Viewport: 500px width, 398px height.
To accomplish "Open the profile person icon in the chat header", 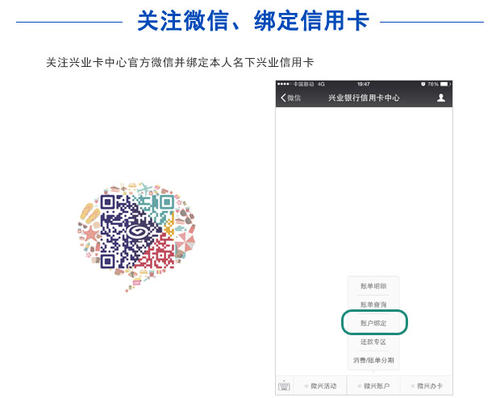I will point(441,98).
